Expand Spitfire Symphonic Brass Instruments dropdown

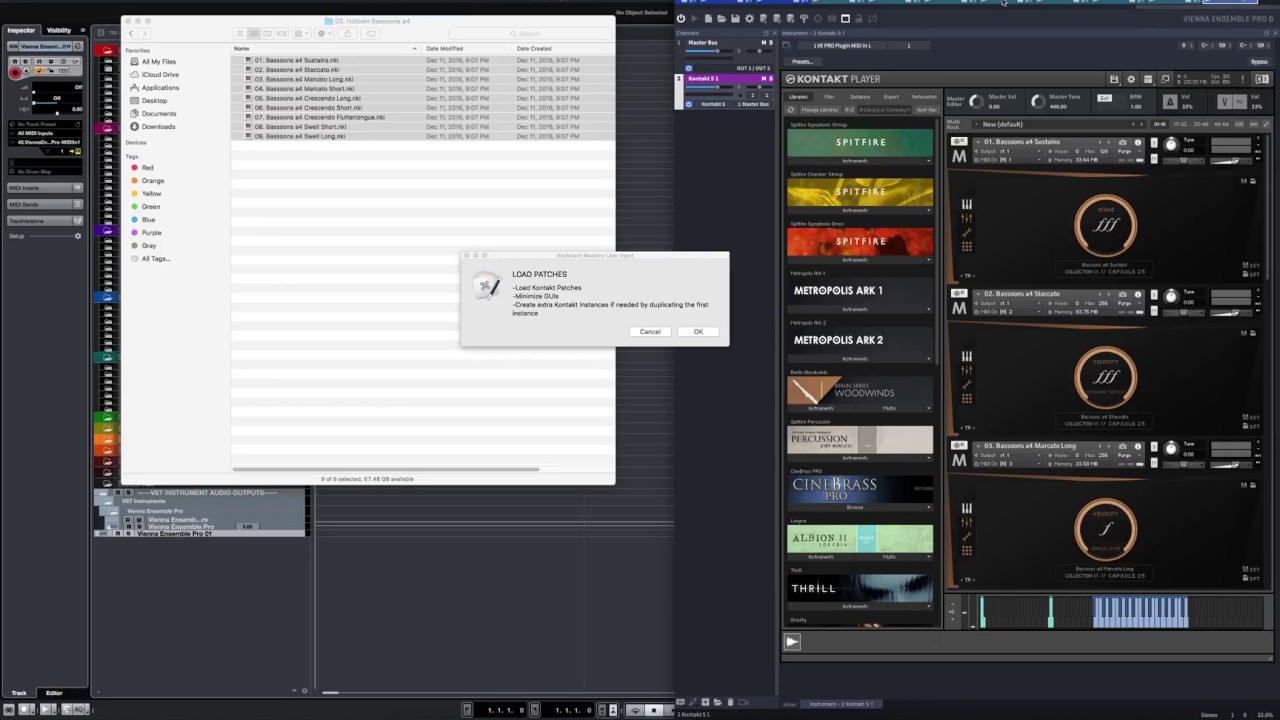860,260
